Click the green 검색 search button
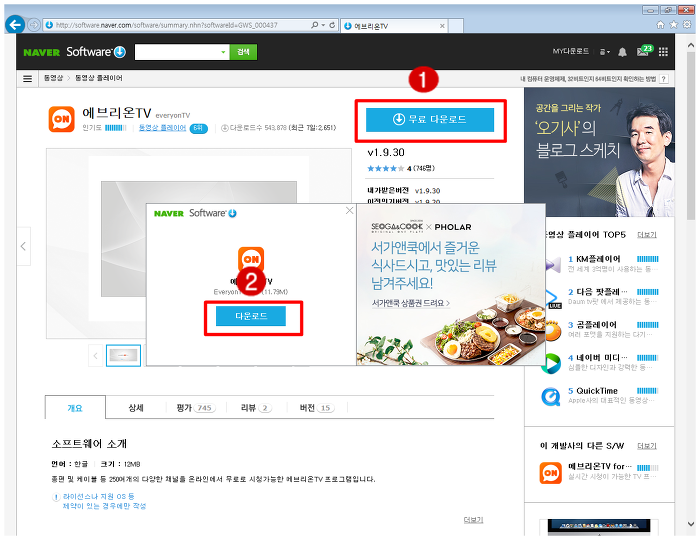Viewport: 700px width, 540px height. coord(243,52)
